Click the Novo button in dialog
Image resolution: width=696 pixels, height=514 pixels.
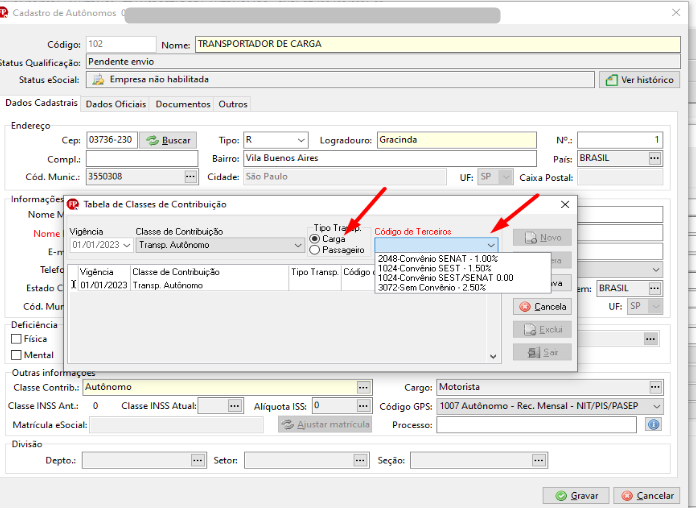pyautogui.click(x=542, y=238)
